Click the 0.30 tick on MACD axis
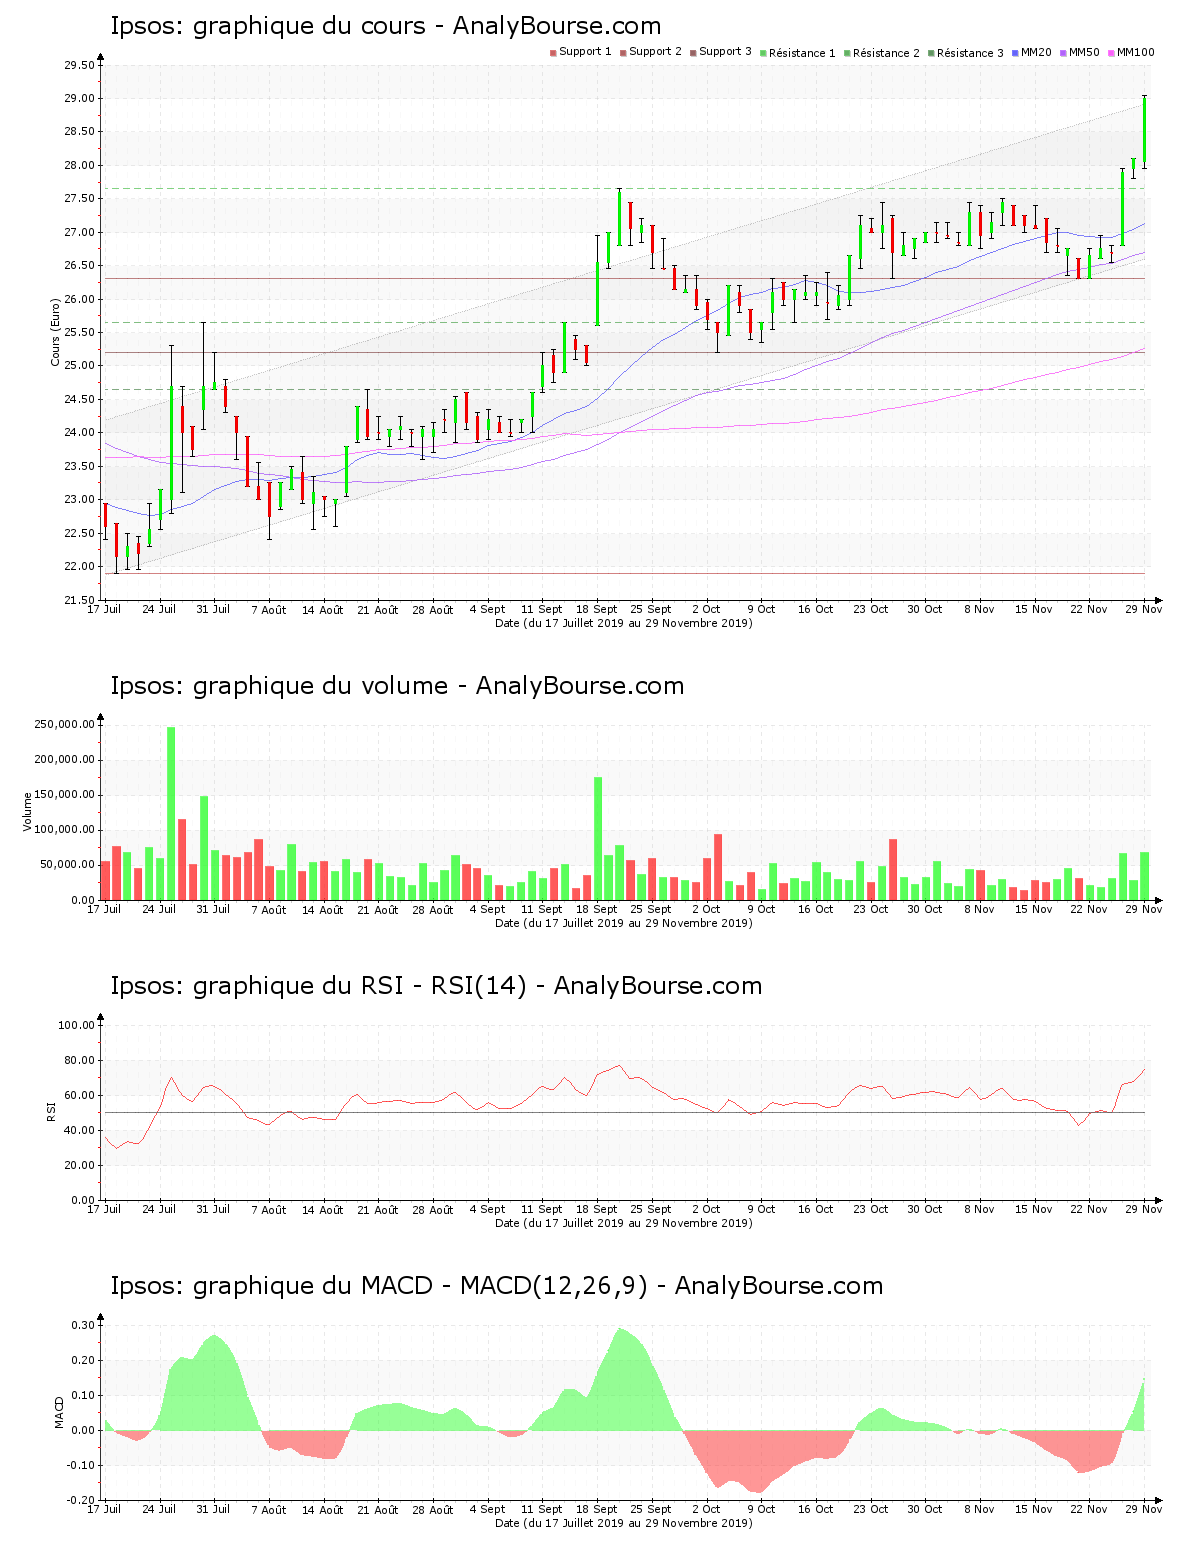This screenshot has height=1550, width=1200. point(83,1325)
